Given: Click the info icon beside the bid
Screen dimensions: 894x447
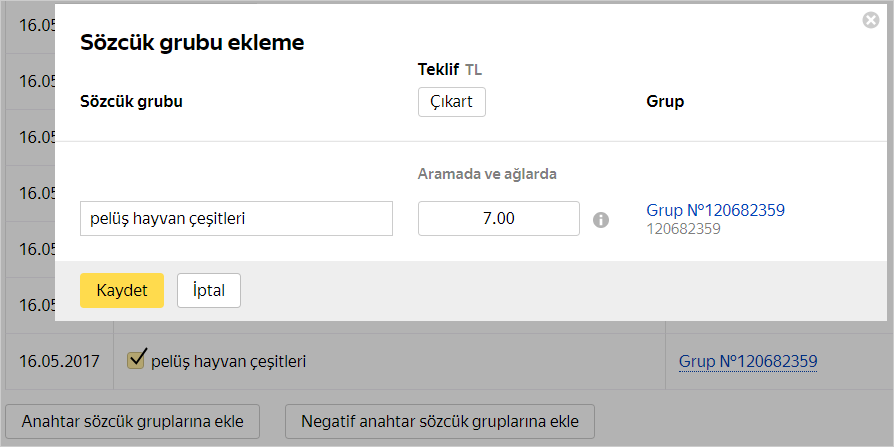Looking at the screenshot, I should coord(601,220).
